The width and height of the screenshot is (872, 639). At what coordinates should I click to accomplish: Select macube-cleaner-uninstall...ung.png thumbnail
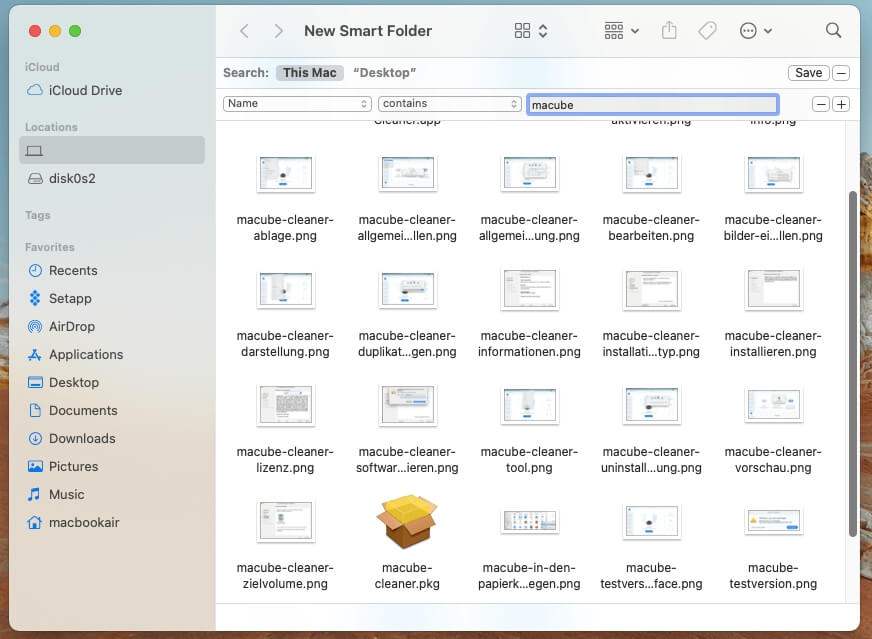pyautogui.click(x=651, y=405)
